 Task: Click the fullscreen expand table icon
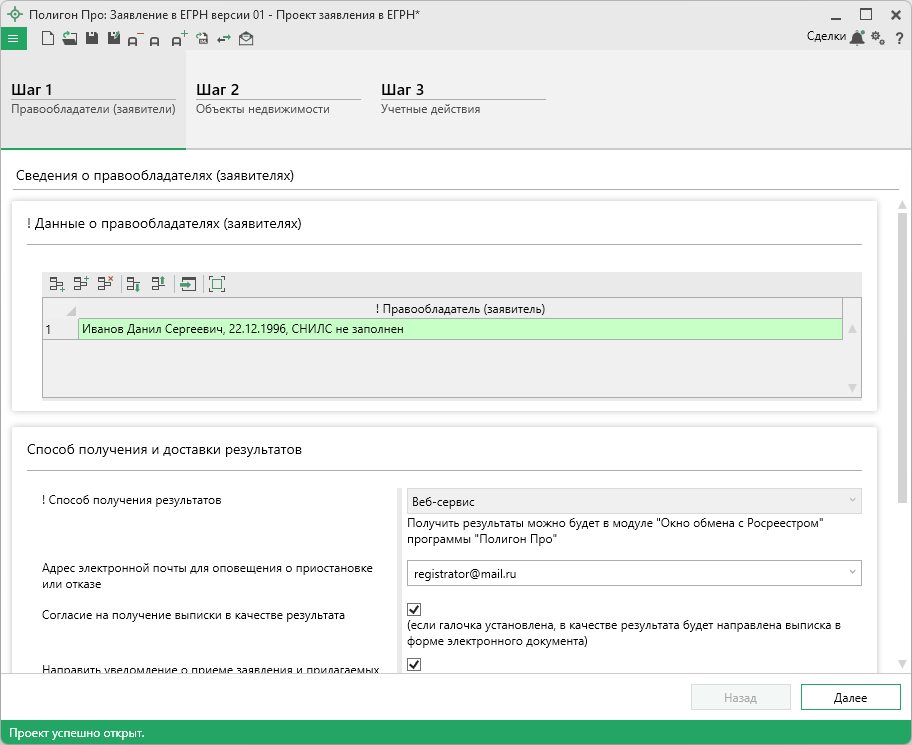point(217,284)
